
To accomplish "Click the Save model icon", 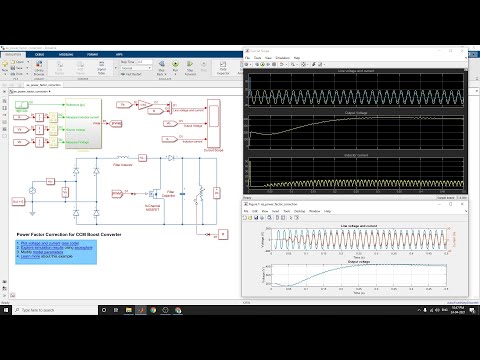I will tap(13, 68).
